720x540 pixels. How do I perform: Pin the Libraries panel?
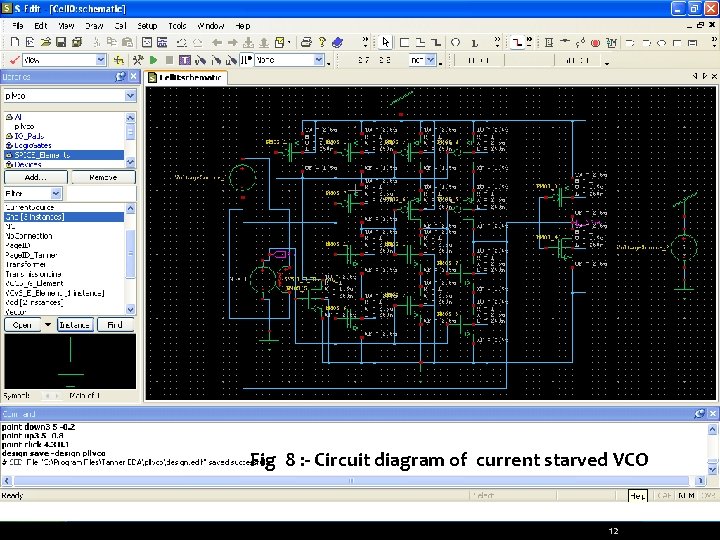coord(120,77)
